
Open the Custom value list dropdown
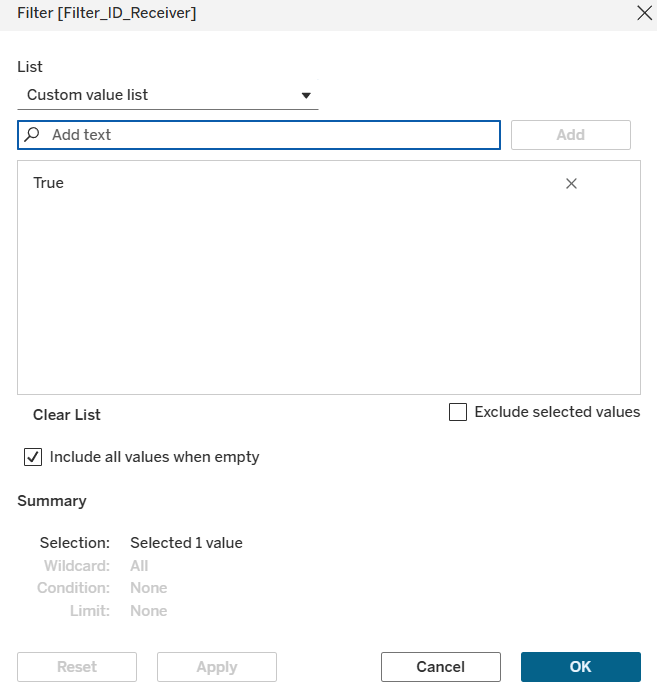(x=167, y=95)
